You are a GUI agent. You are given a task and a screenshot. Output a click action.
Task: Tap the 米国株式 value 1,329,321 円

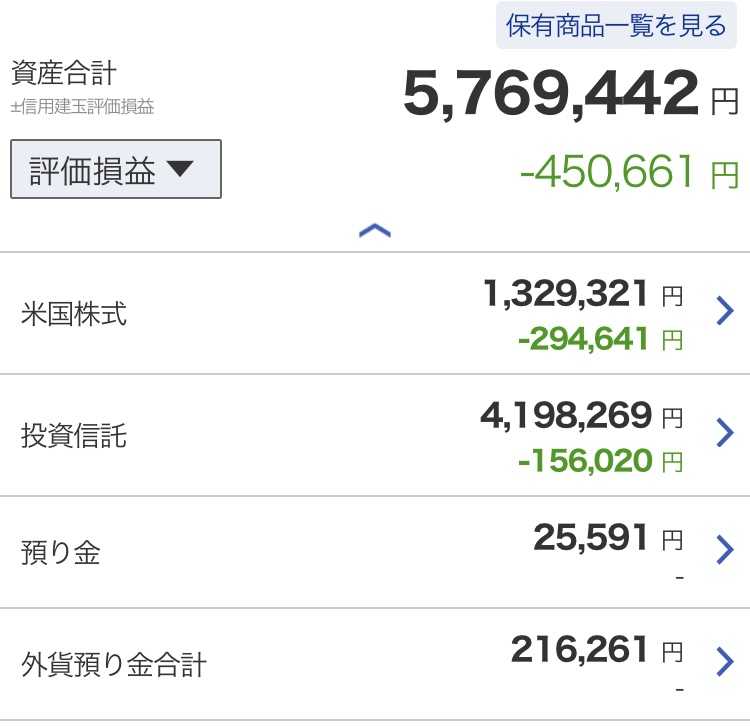[x=583, y=293]
